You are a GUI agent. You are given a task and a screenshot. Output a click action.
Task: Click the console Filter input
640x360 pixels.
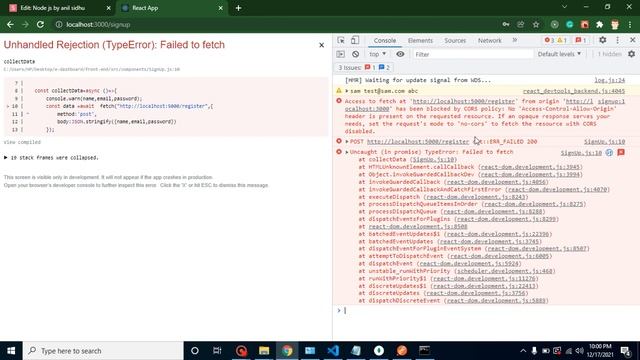(472, 54)
